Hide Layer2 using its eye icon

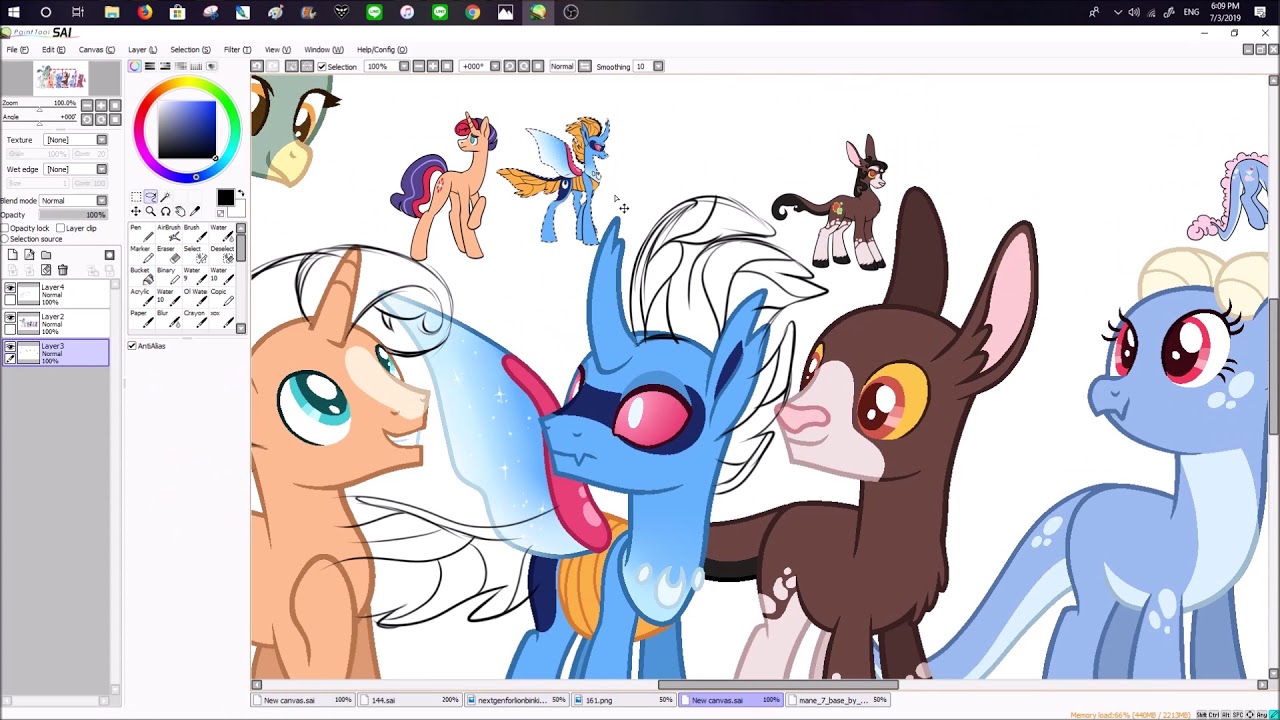pyautogui.click(x=10, y=317)
